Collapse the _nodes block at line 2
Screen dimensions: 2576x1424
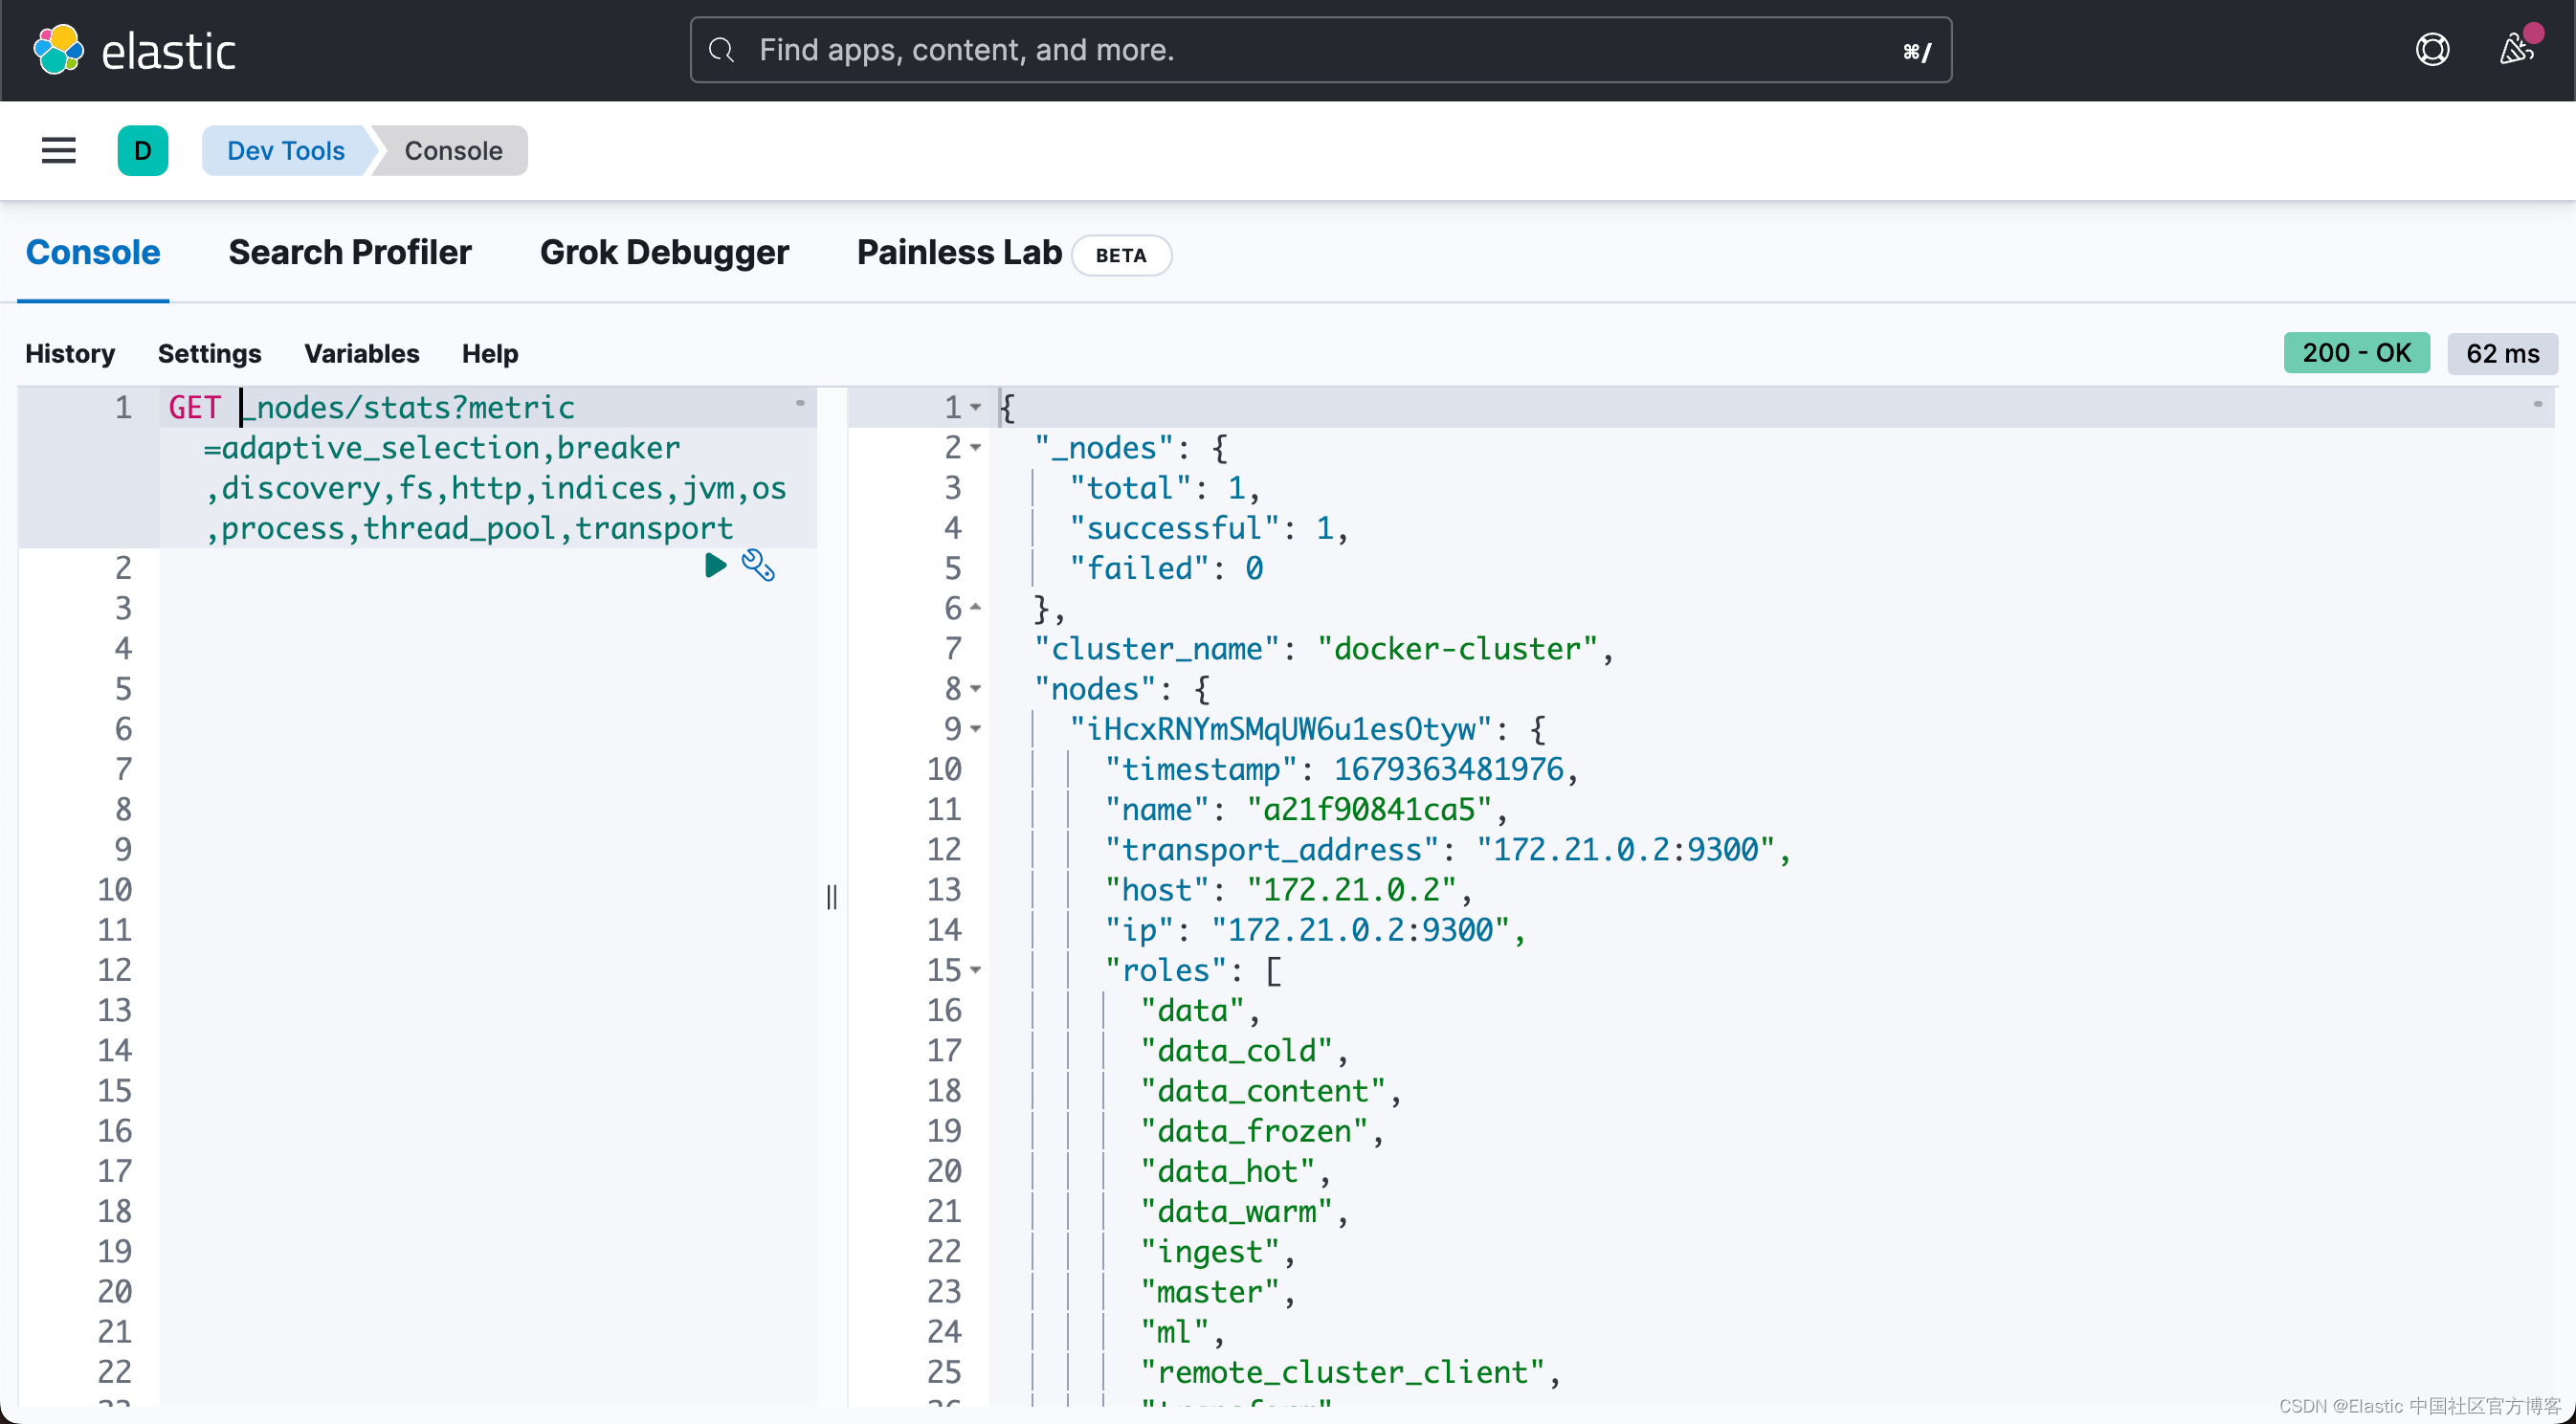[976, 448]
